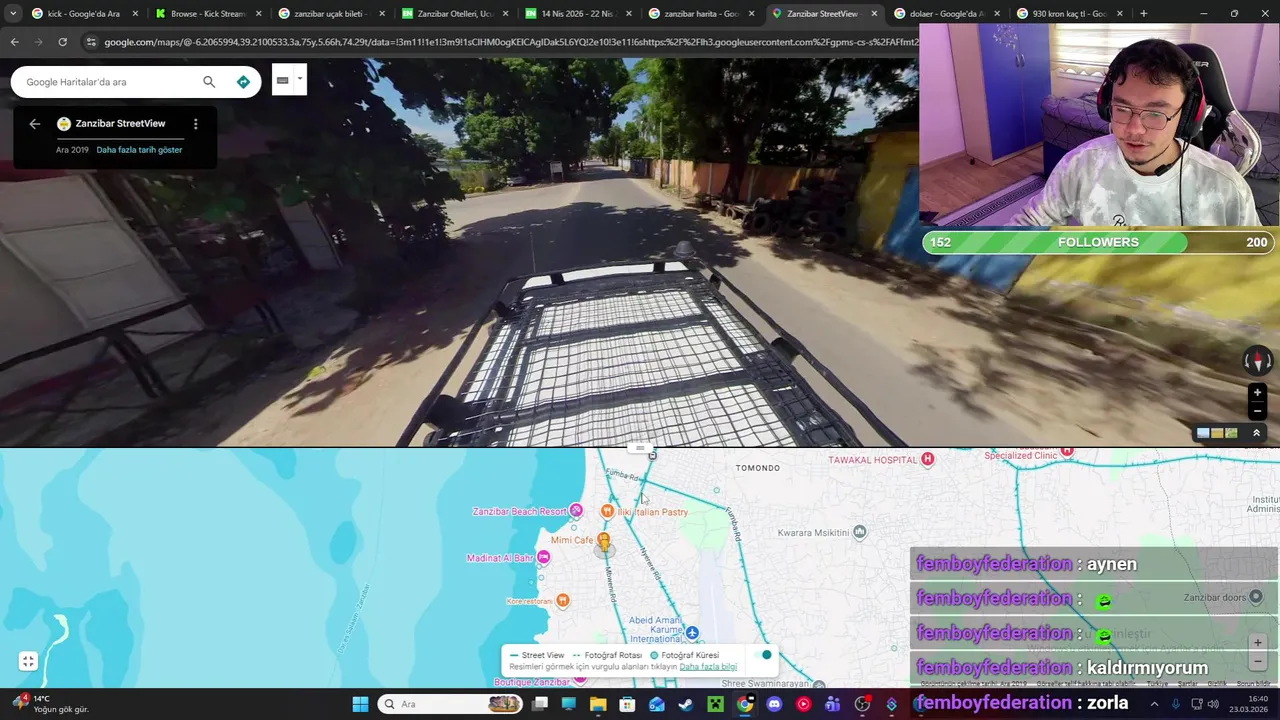
Task: Switch to the 'Browse - Kick Stream' tab
Action: tap(208, 14)
